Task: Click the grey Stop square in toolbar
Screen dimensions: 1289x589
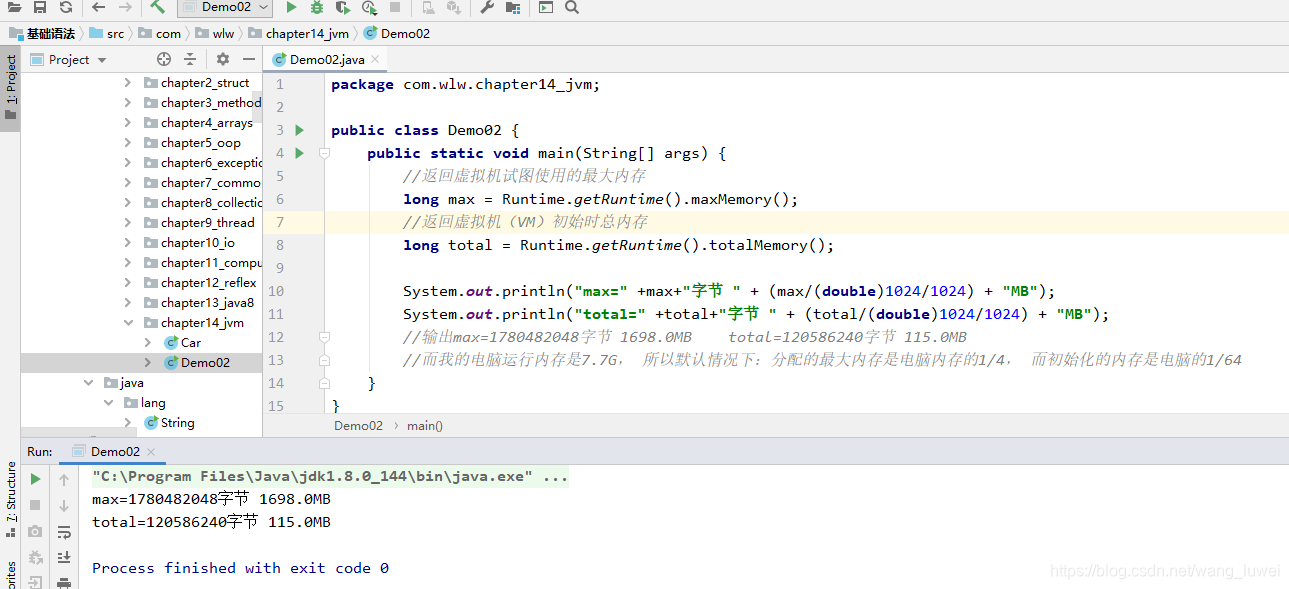Action: (395, 7)
